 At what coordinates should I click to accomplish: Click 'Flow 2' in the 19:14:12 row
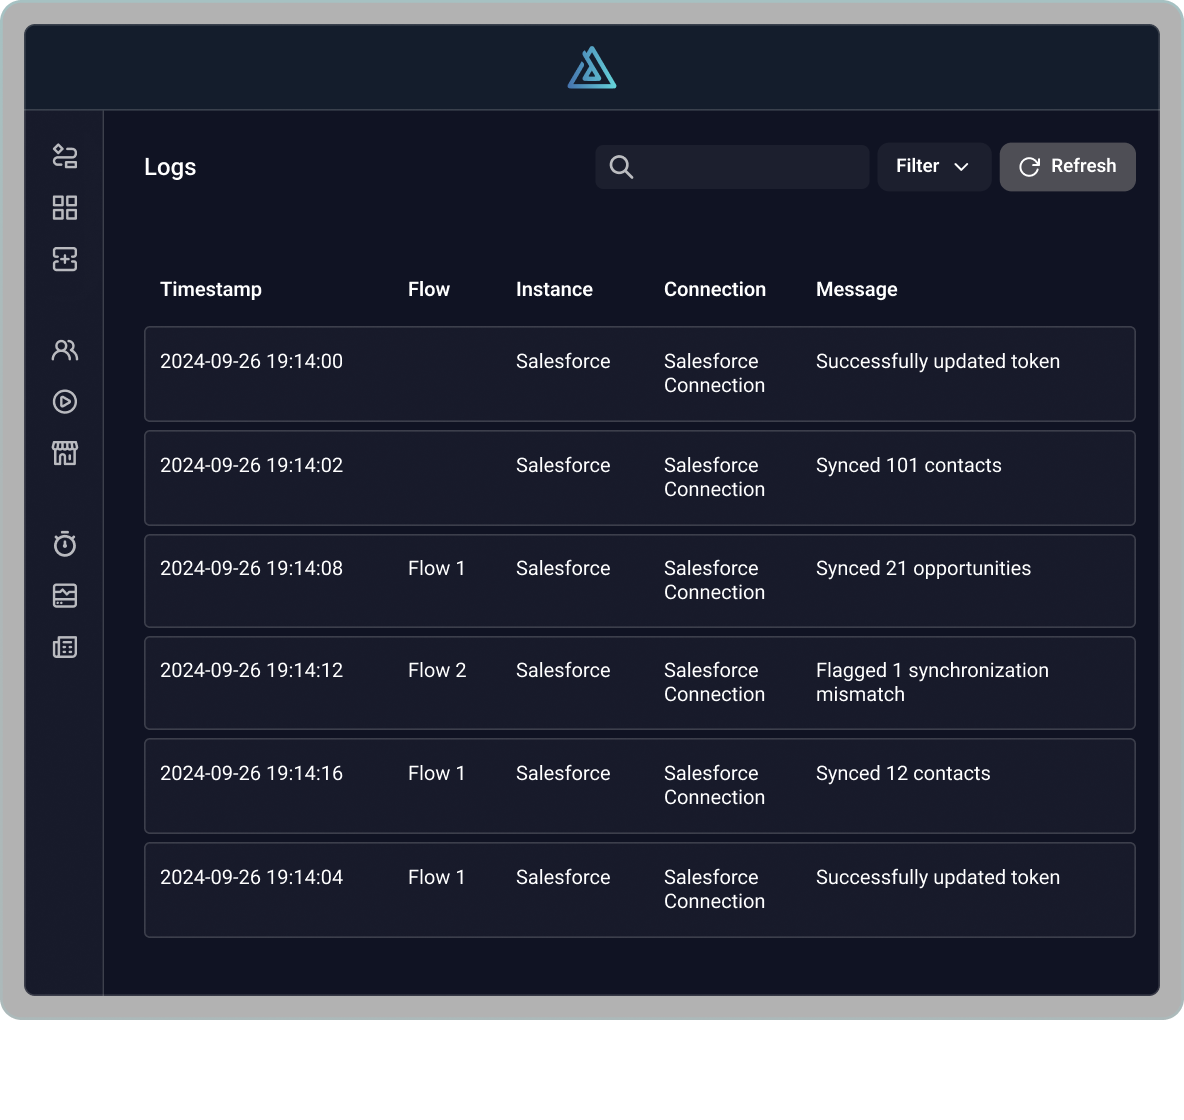pos(436,670)
